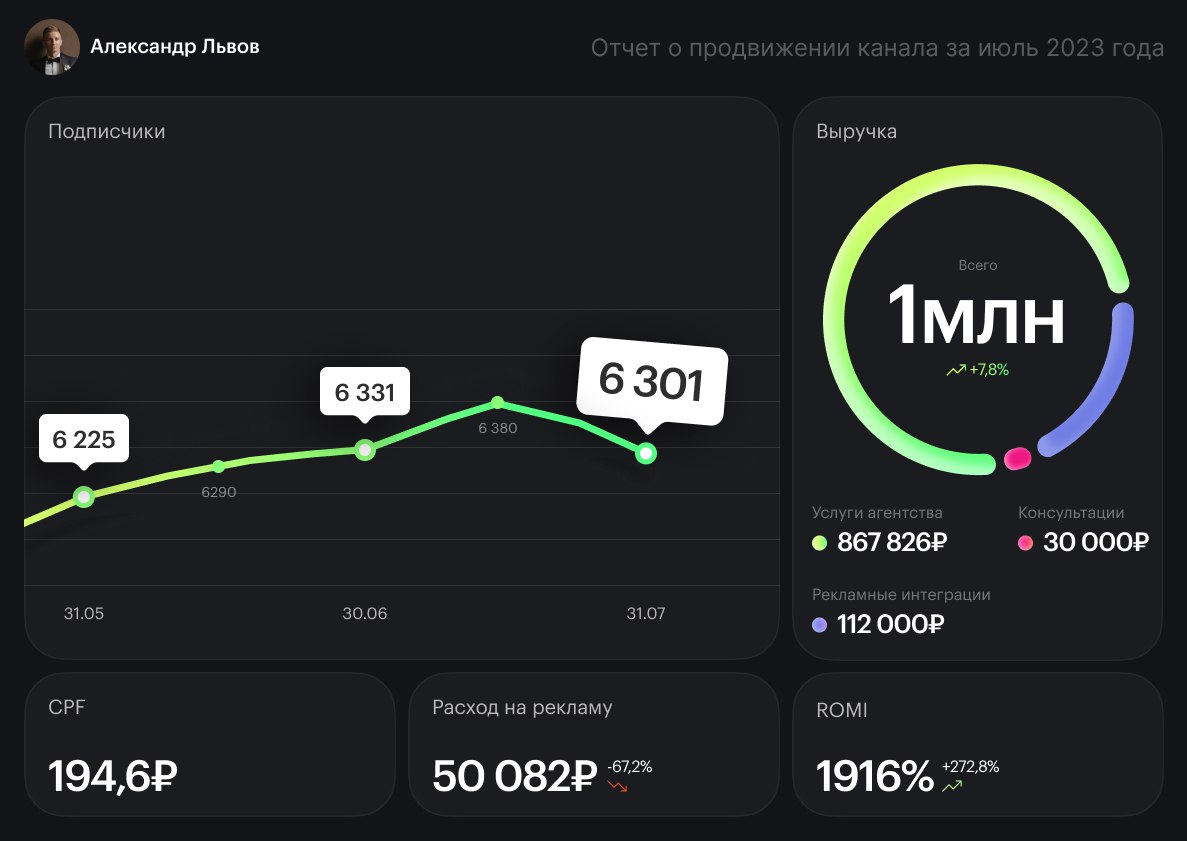The image size is (1187, 841).
Task: Click Александр Львов profile avatar
Action: tap(52, 47)
